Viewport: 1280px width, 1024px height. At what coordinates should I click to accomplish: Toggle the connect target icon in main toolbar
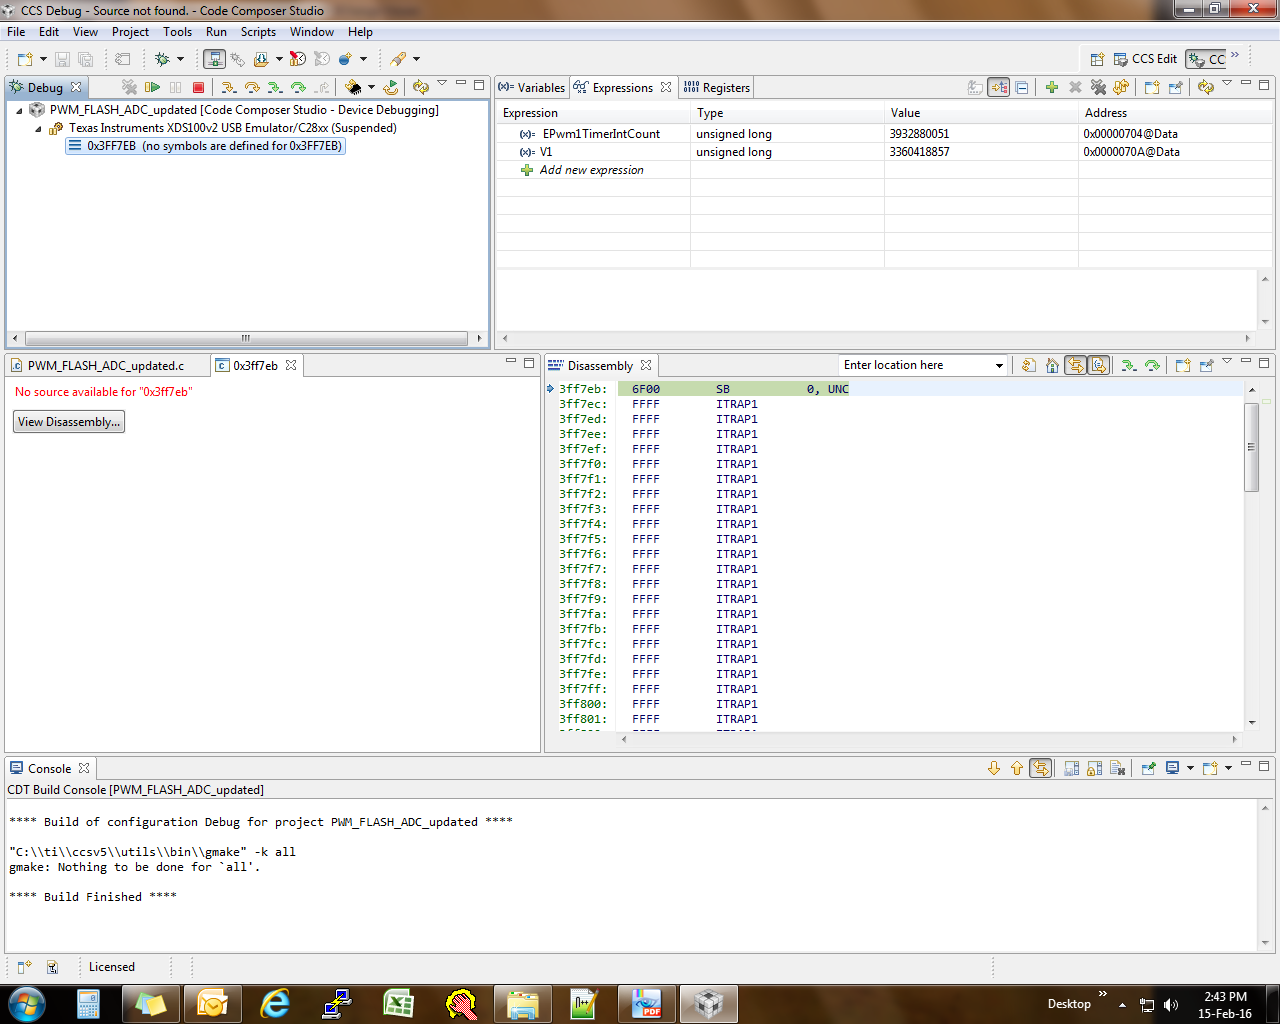(x=215, y=59)
